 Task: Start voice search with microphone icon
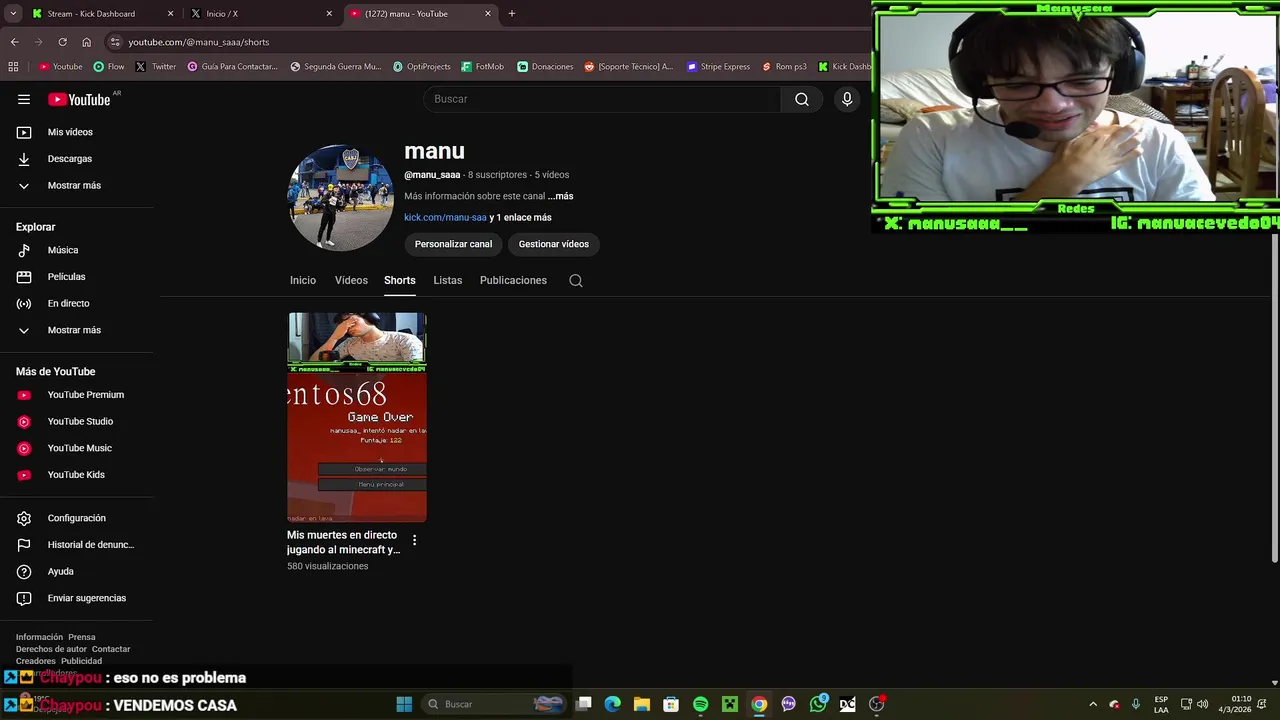(x=847, y=99)
